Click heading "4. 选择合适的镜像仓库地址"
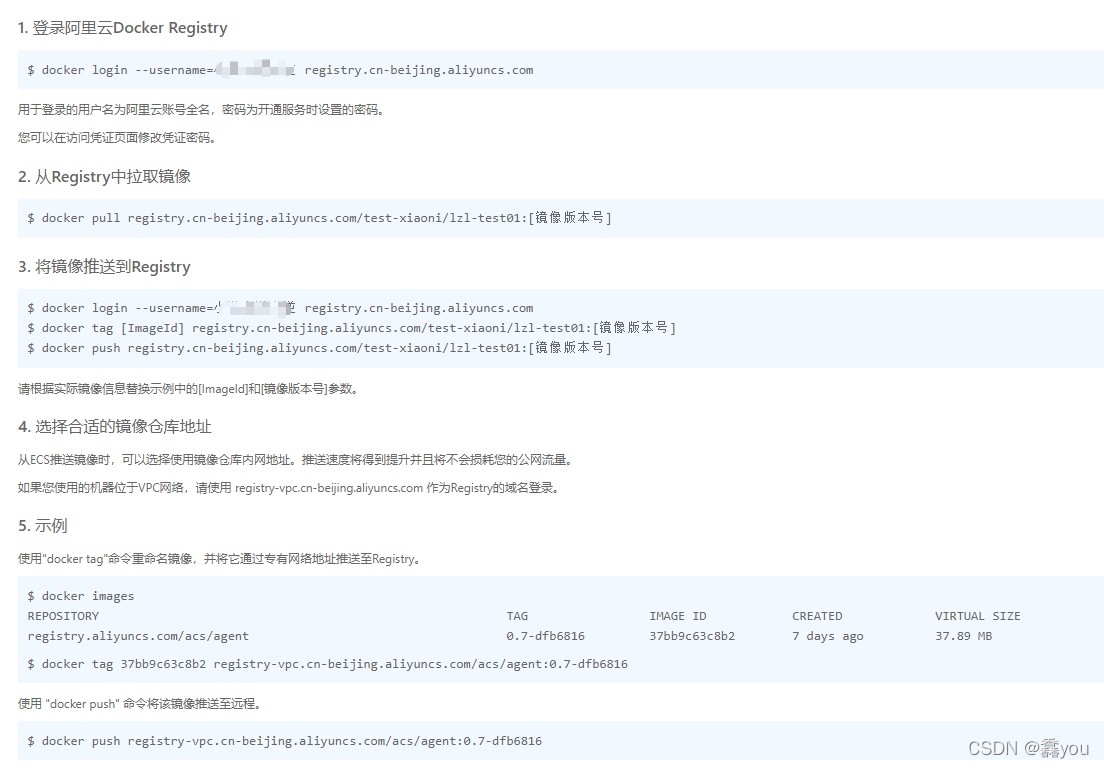Image resolution: width=1104 pixels, height=768 pixels. [x=115, y=427]
